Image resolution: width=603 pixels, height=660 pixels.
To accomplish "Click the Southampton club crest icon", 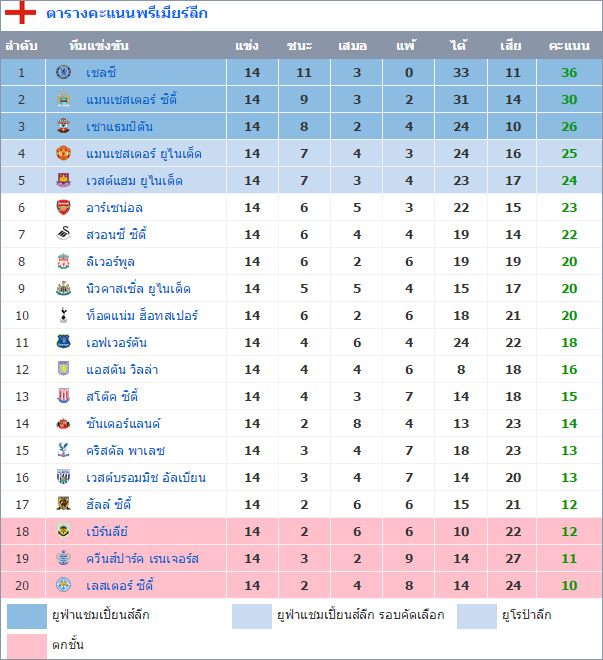I will [x=64, y=127].
